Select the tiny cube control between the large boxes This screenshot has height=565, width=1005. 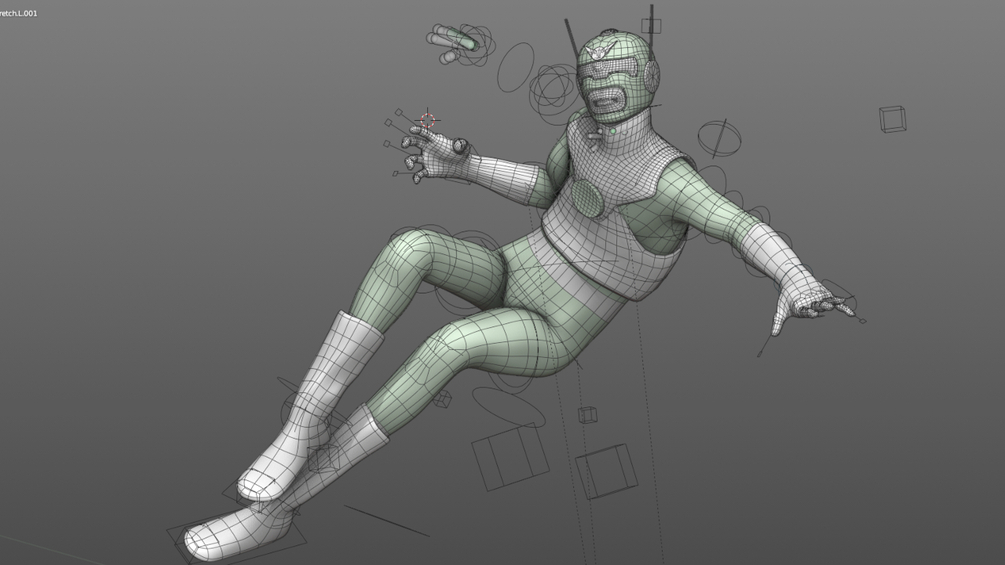tap(587, 414)
